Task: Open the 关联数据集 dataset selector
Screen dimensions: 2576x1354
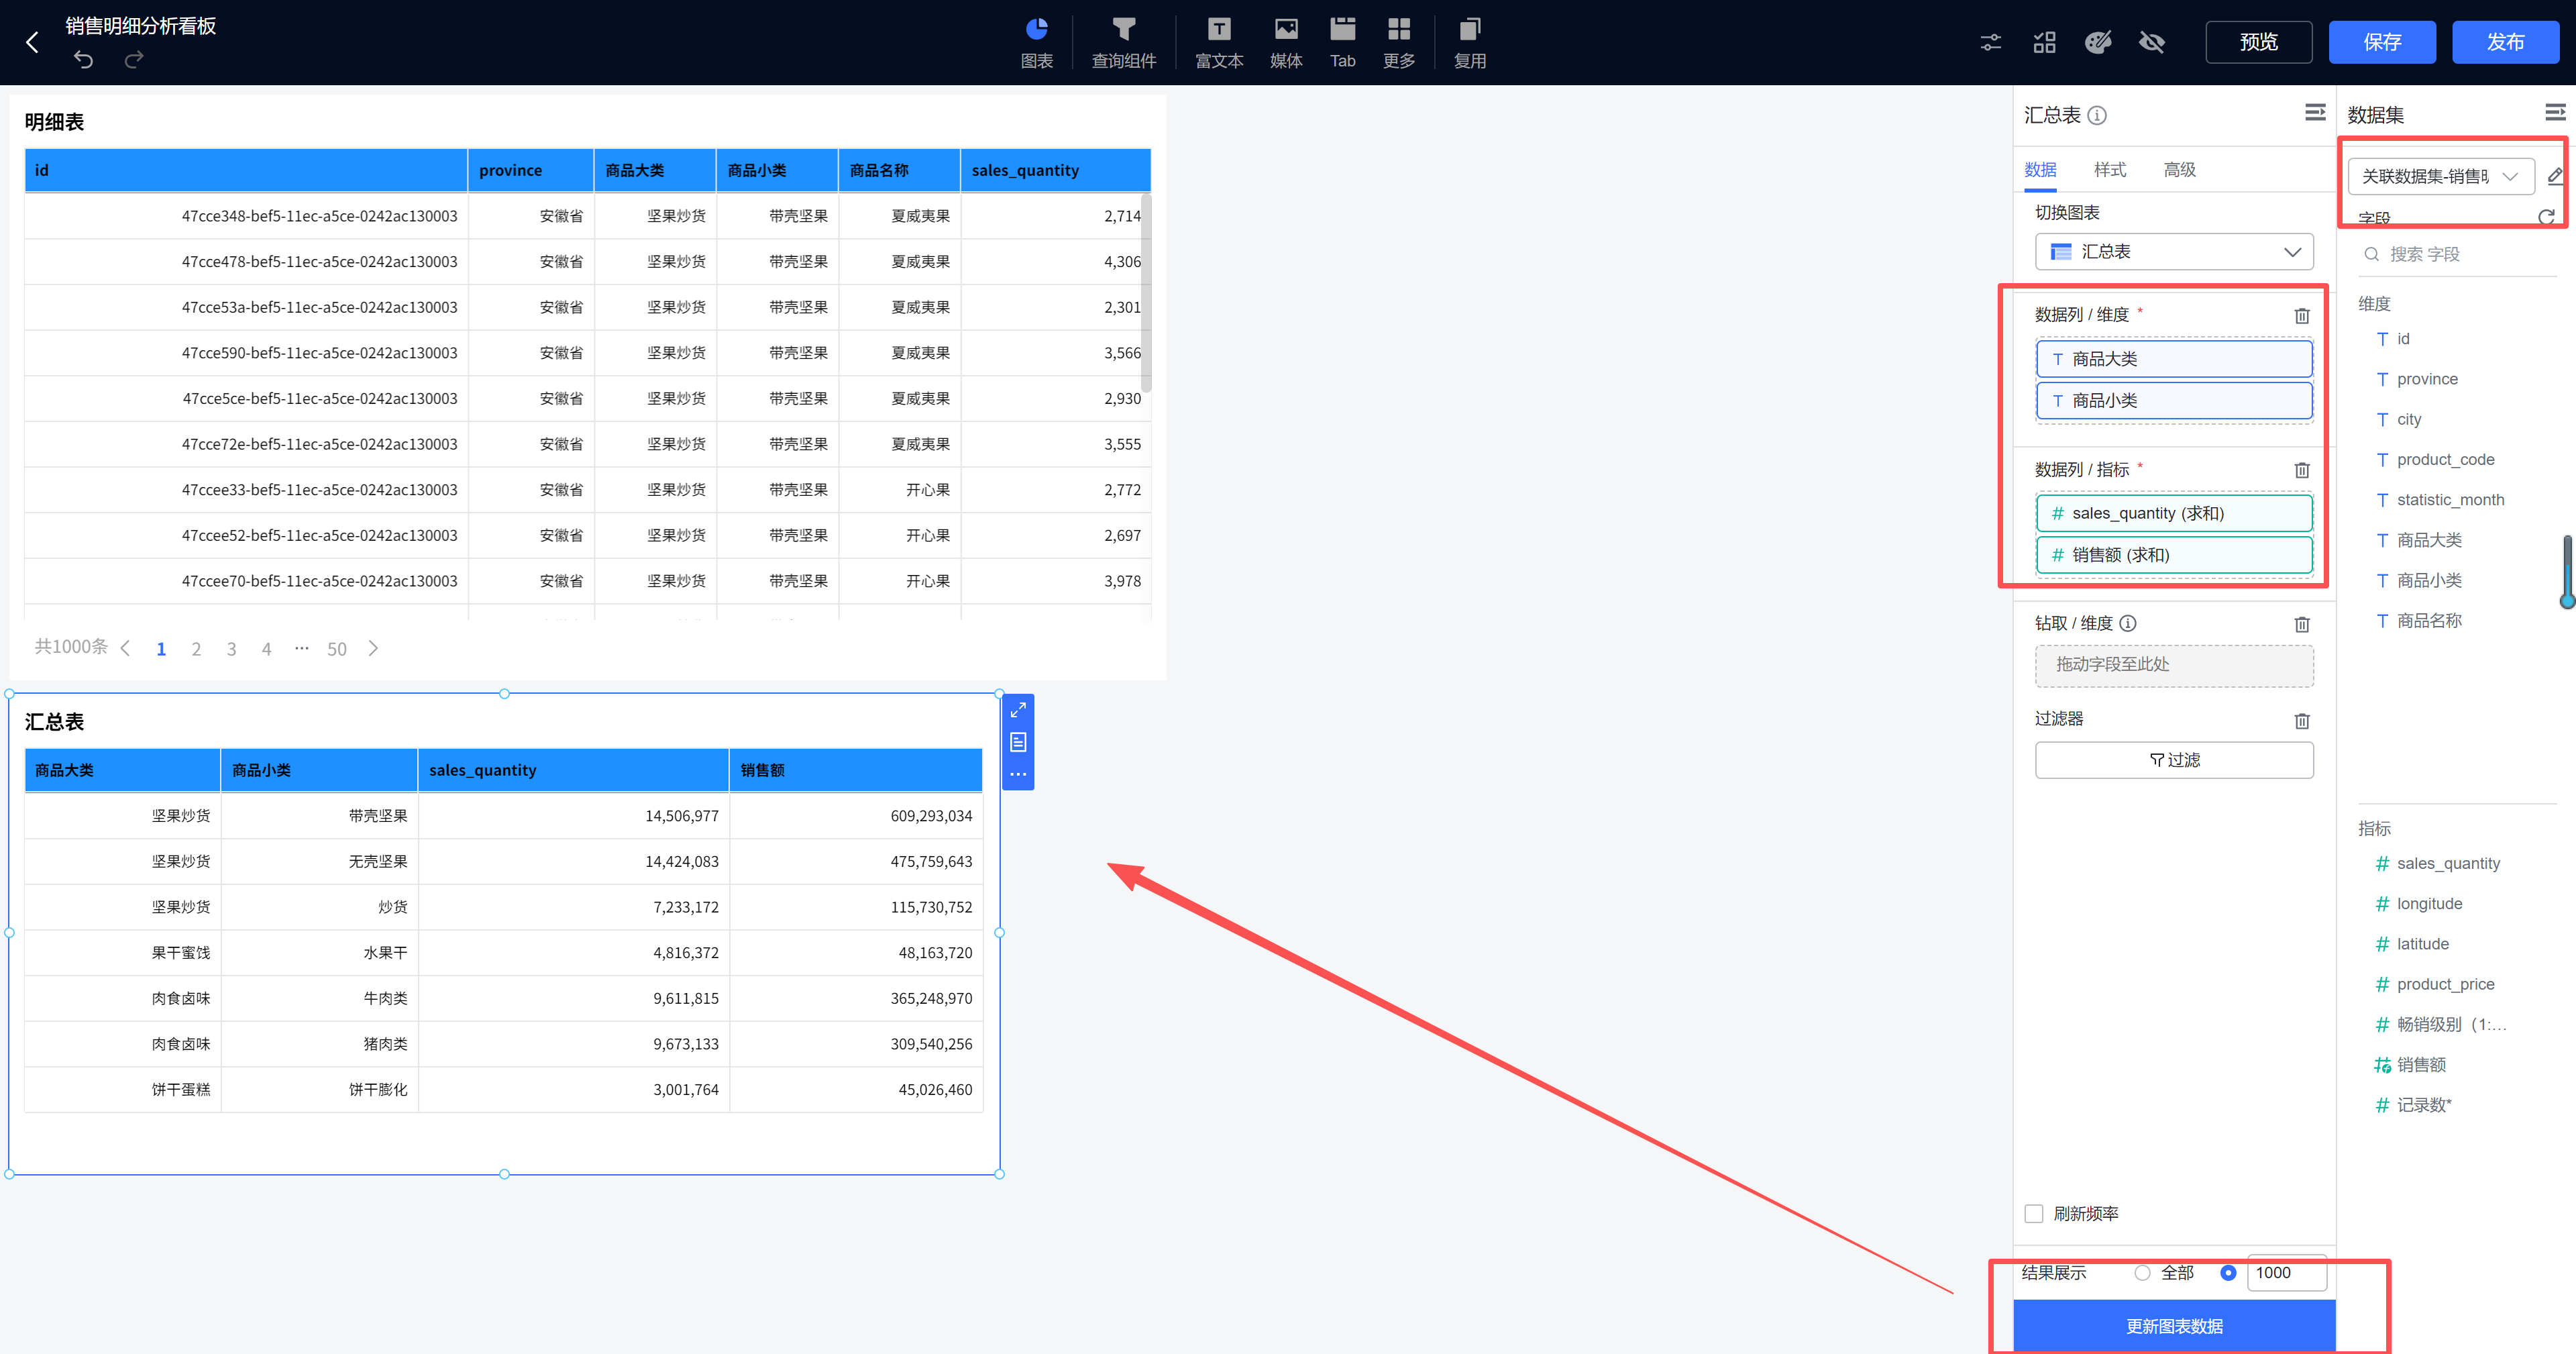Action: point(2440,176)
